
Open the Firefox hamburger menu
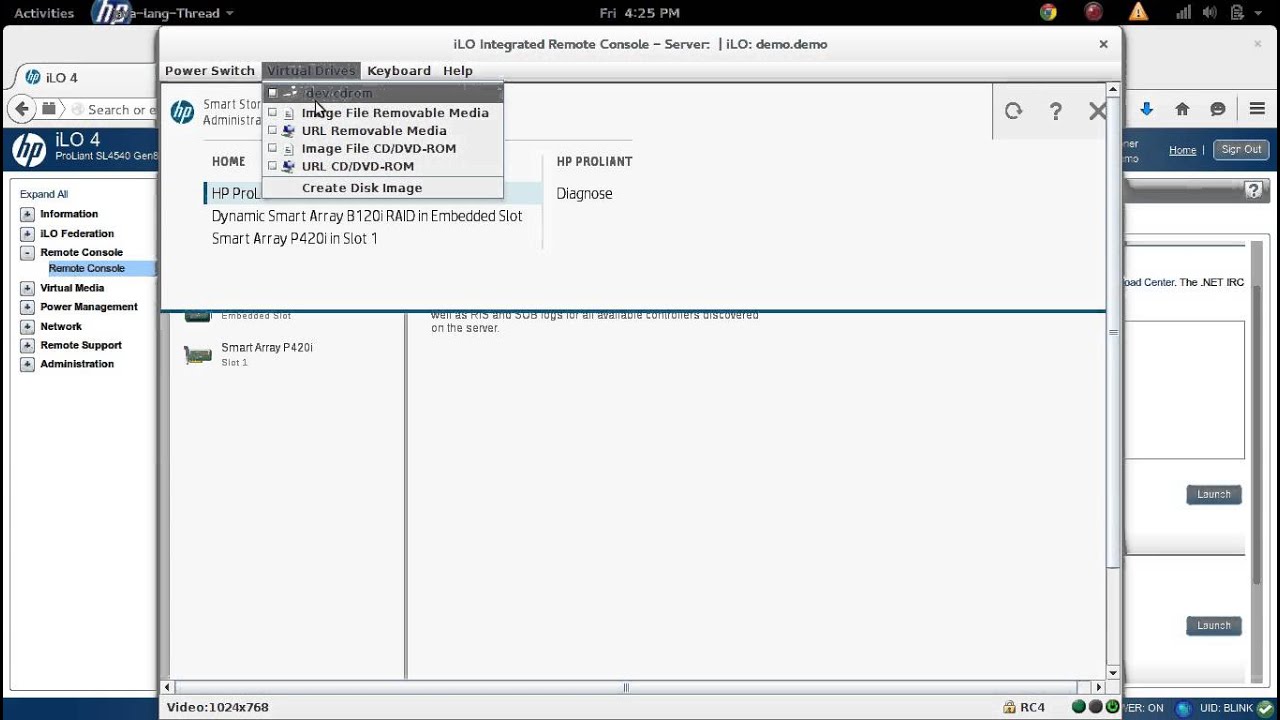pyautogui.click(x=1258, y=109)
